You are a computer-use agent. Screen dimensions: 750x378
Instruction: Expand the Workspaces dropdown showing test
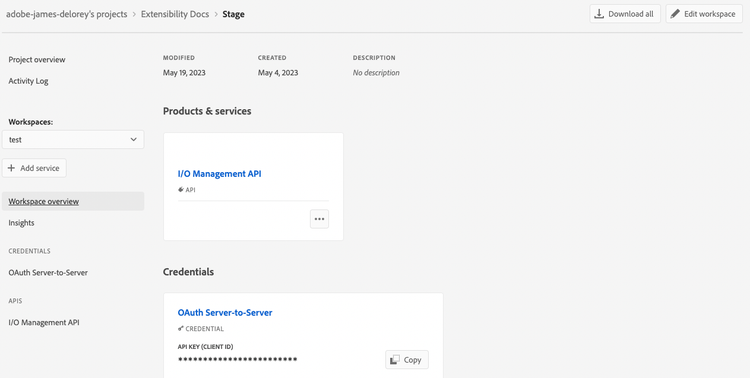click(x=73, y=140)
